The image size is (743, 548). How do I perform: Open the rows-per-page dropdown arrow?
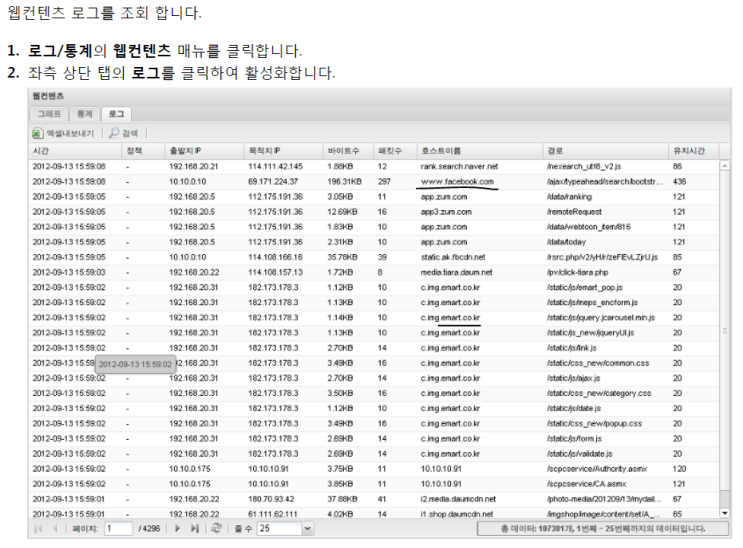(x=308, y=529)
